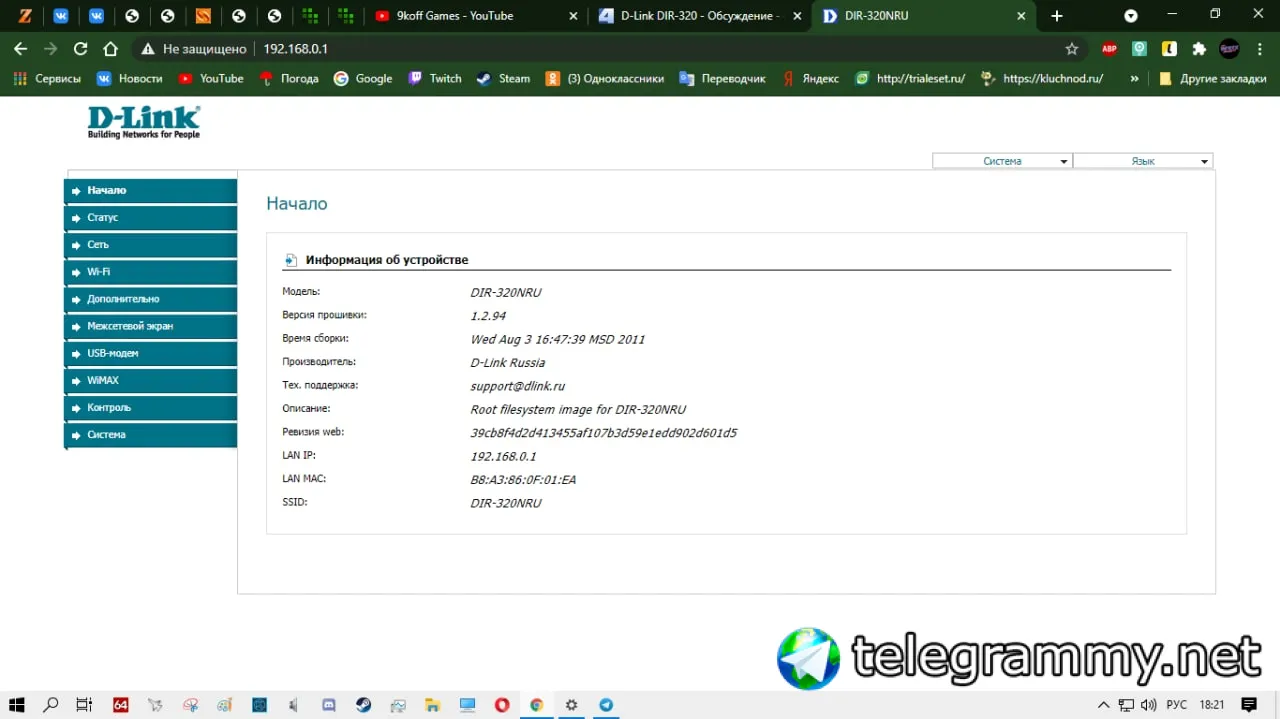
Task: Open the YouTube bookmark
Action: pyautogui.click(x=211, y=78)
